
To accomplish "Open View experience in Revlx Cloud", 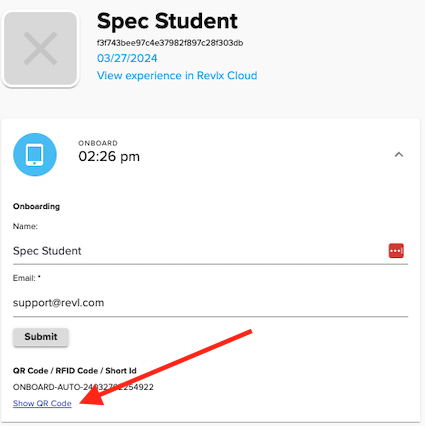I will (x=177, y=76).
